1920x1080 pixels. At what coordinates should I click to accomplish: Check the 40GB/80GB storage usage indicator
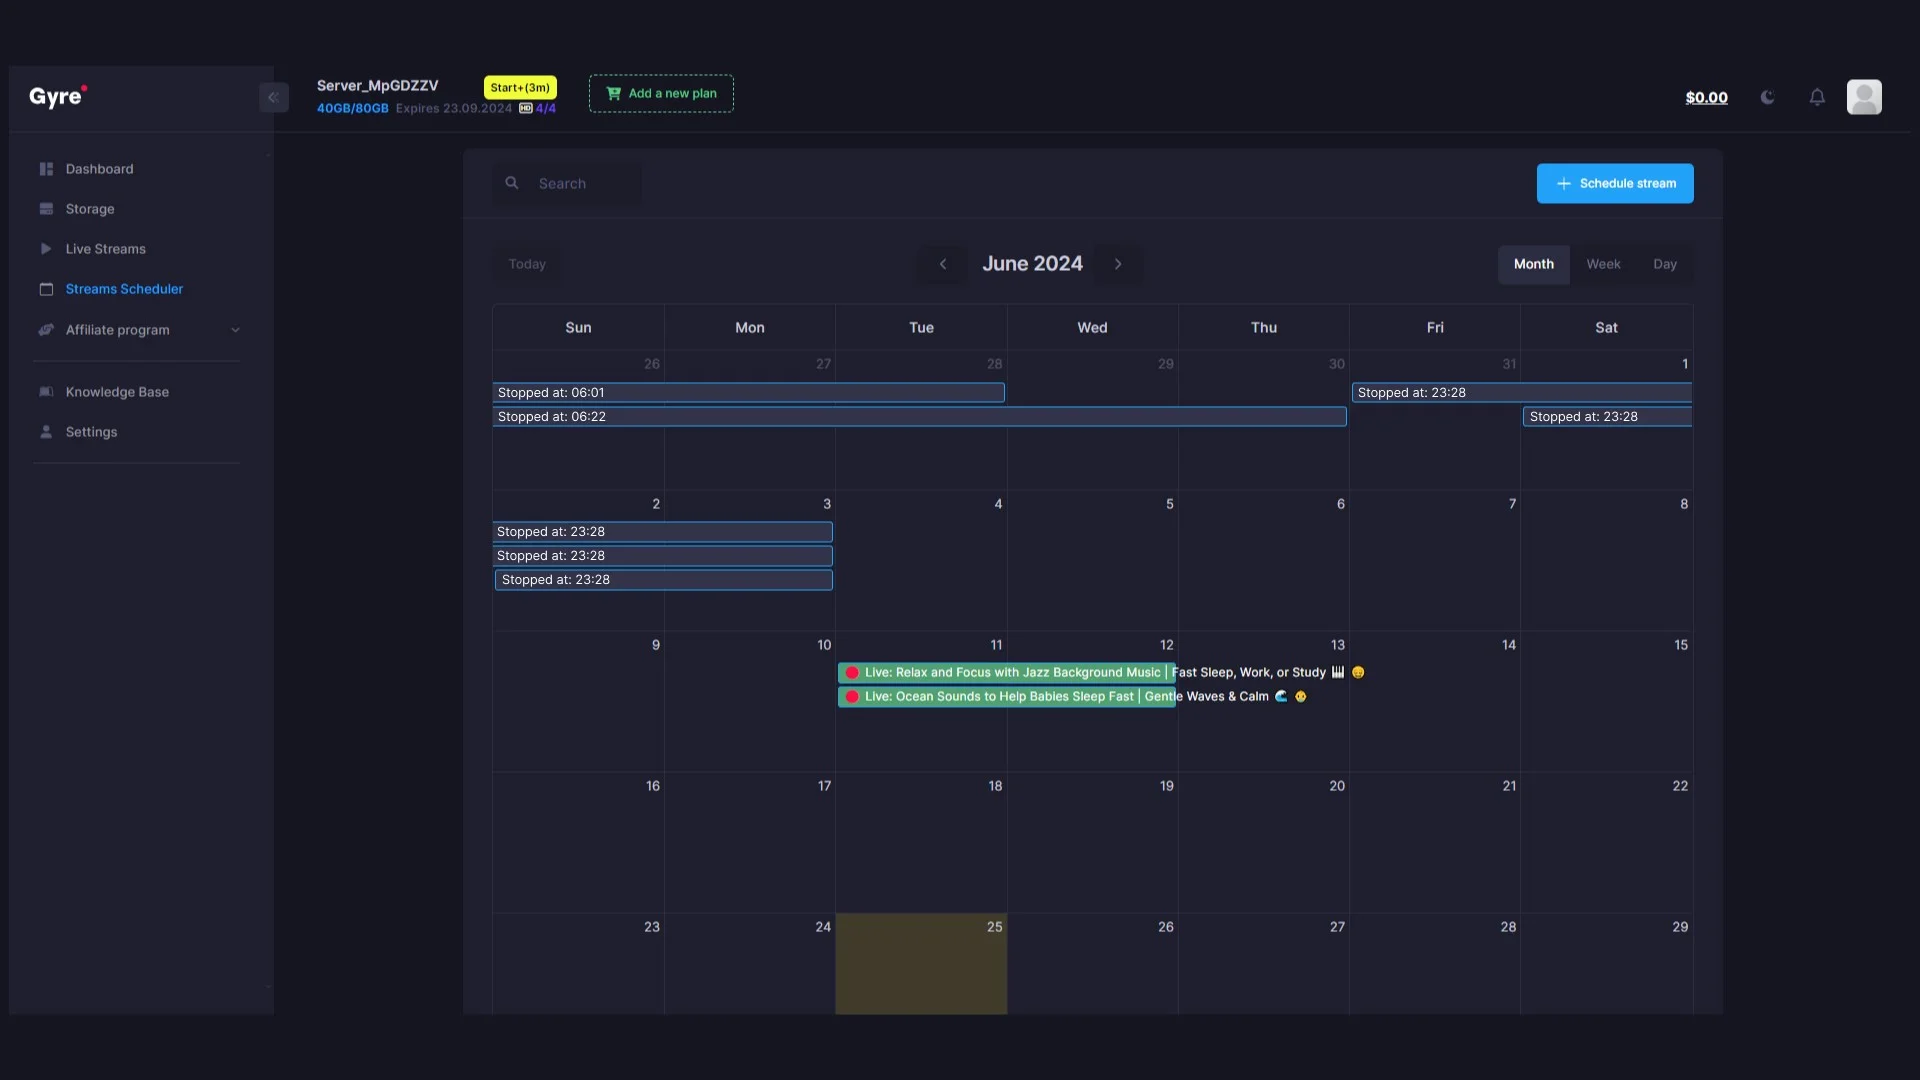(x=352, y=108)
